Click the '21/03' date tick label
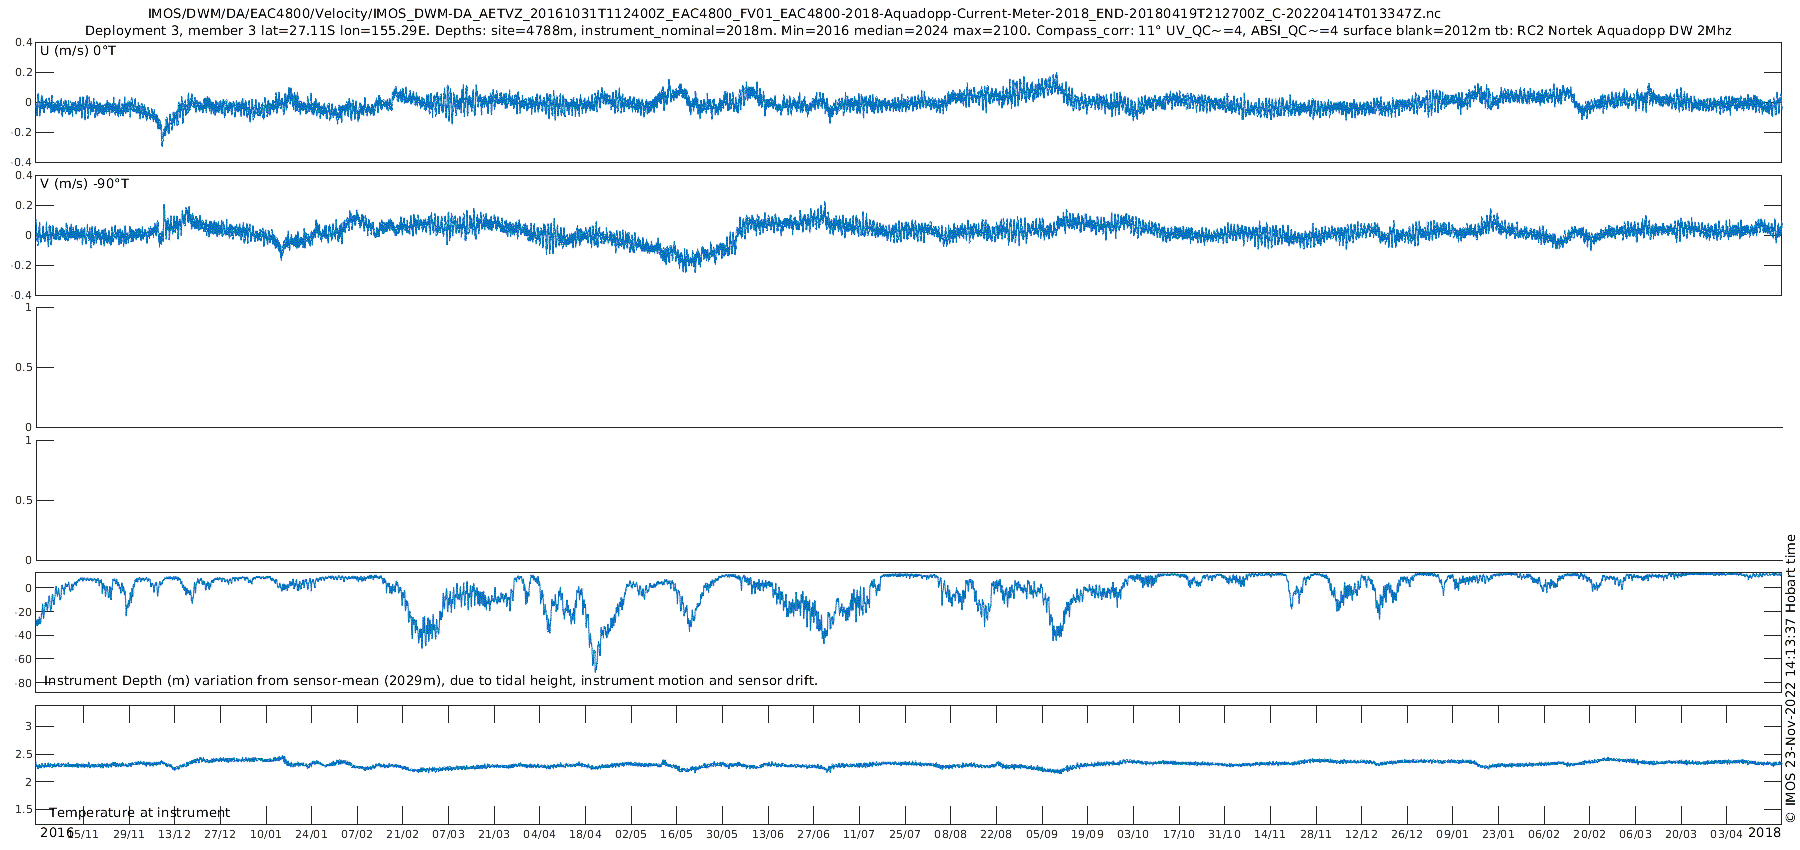The width and height of the screenshot is (1800, 850). (493, 834)
